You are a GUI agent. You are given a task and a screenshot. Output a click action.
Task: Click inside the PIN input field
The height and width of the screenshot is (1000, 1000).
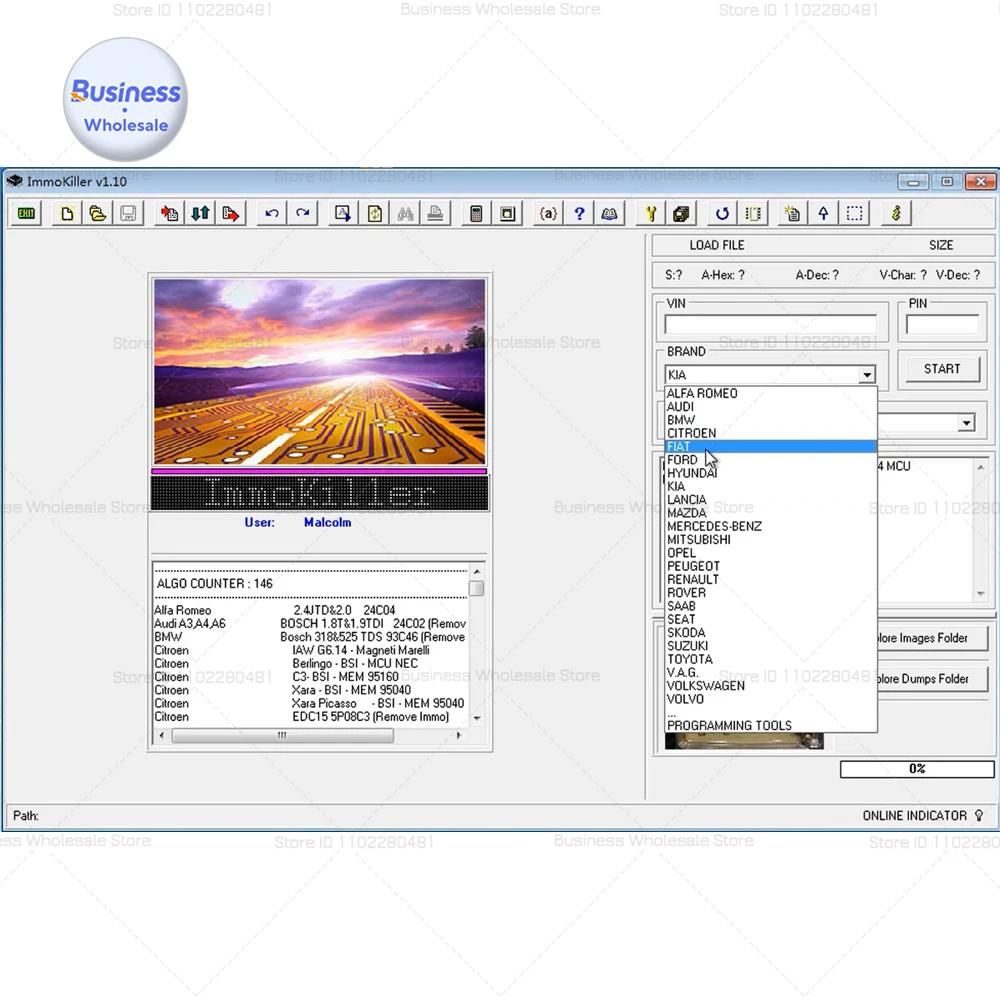click(x=942, y=325)
